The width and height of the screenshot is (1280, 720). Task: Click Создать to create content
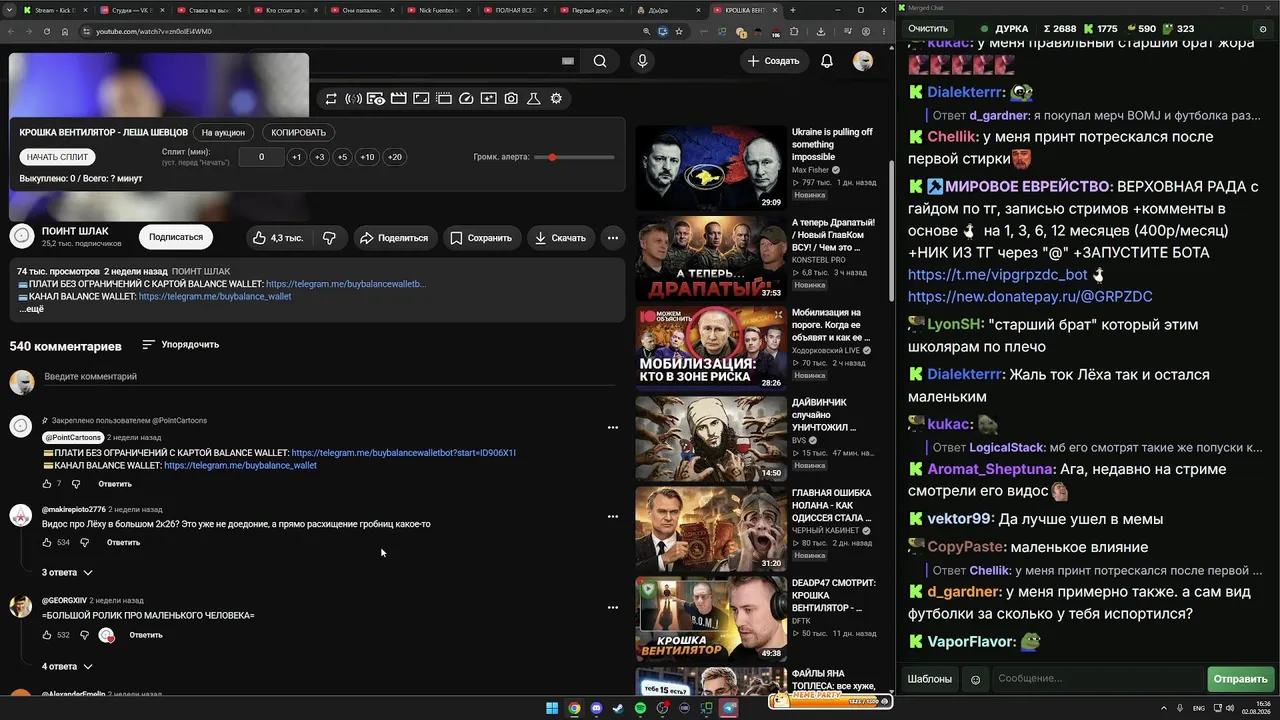point(774,61)
